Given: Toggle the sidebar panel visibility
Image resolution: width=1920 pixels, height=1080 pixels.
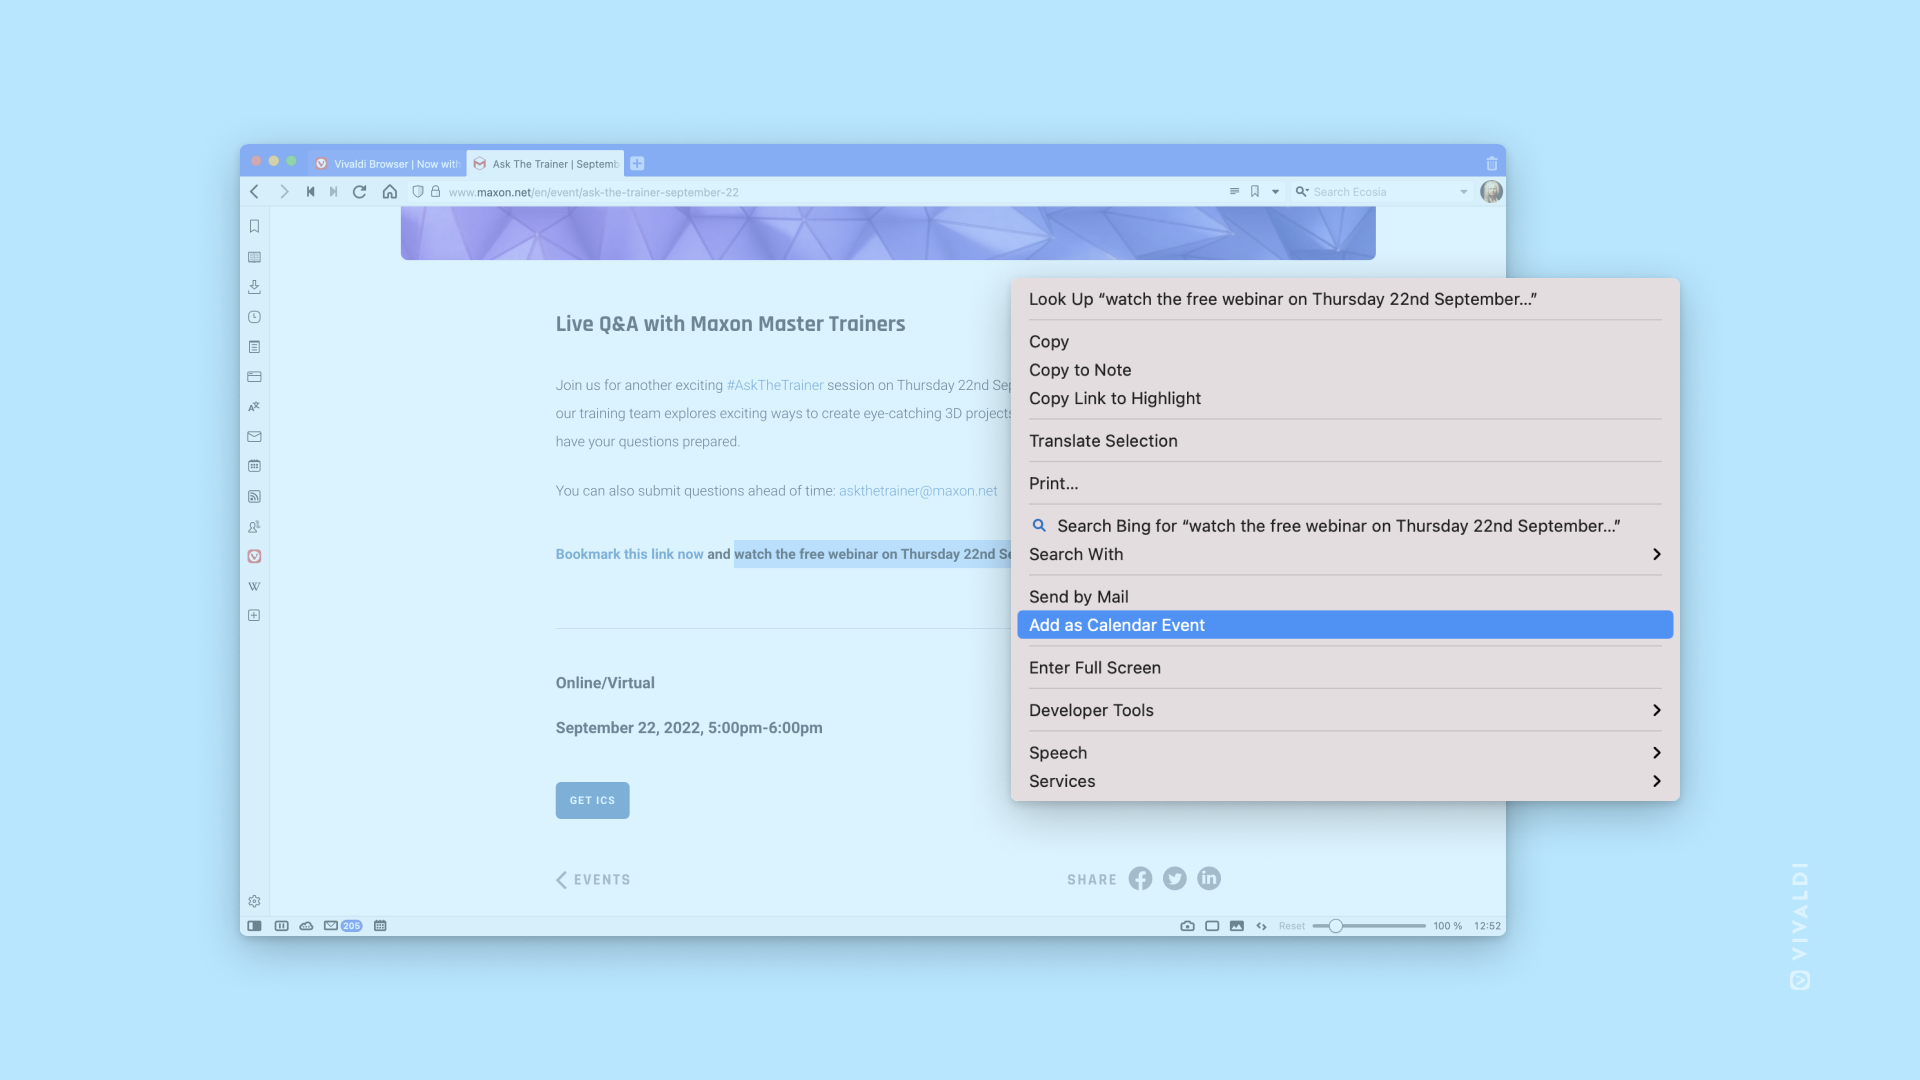Looking at the screenshot, I should tap(254, 925).
